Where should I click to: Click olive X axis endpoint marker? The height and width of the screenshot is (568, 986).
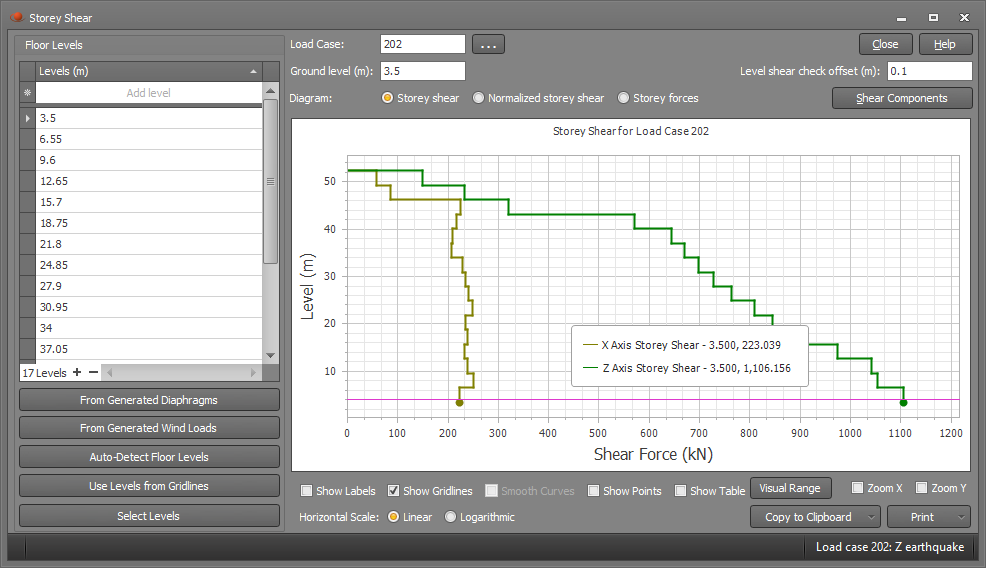(x=459, y=403)
